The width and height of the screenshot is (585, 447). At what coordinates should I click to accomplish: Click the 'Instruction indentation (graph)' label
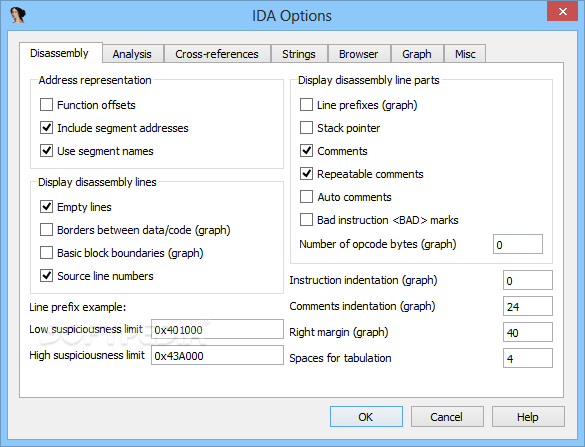pyautogui.click(x=363, y=280)
